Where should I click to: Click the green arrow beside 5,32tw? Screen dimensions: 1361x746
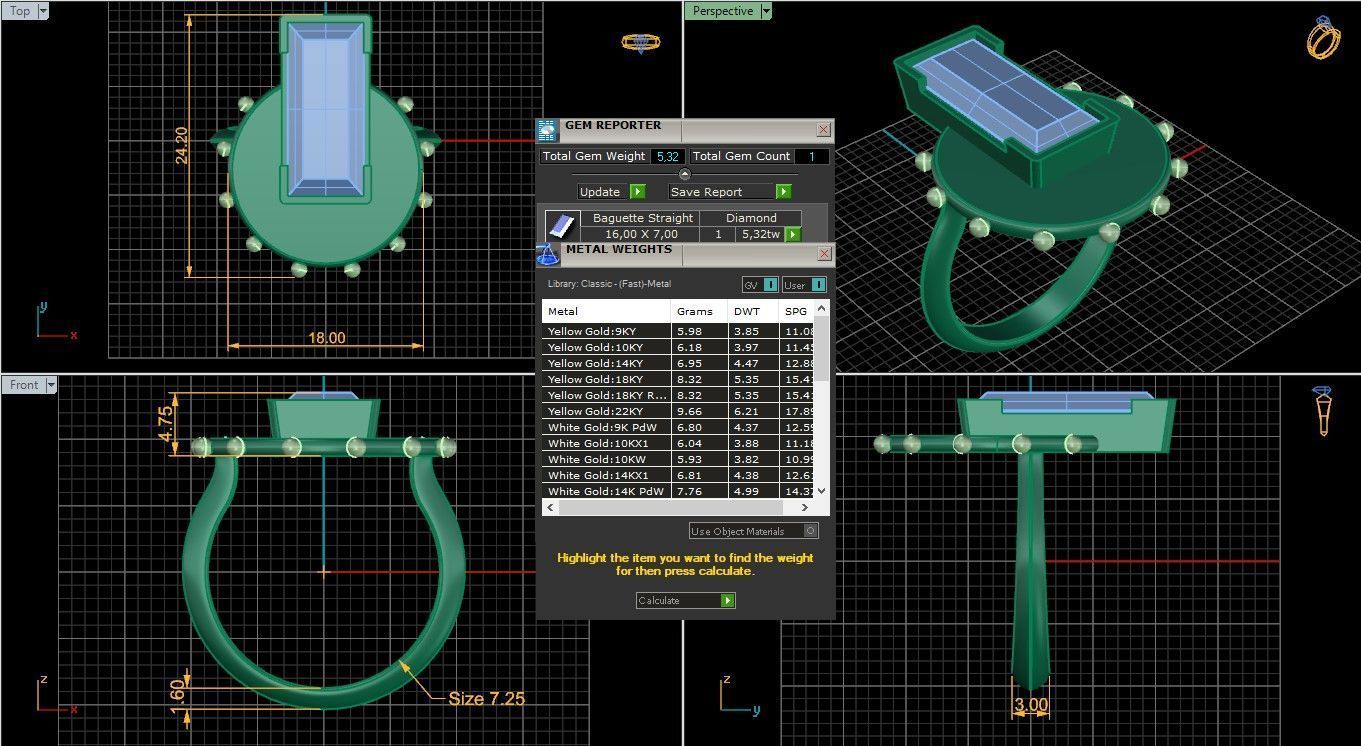click(x=793, y=234)
